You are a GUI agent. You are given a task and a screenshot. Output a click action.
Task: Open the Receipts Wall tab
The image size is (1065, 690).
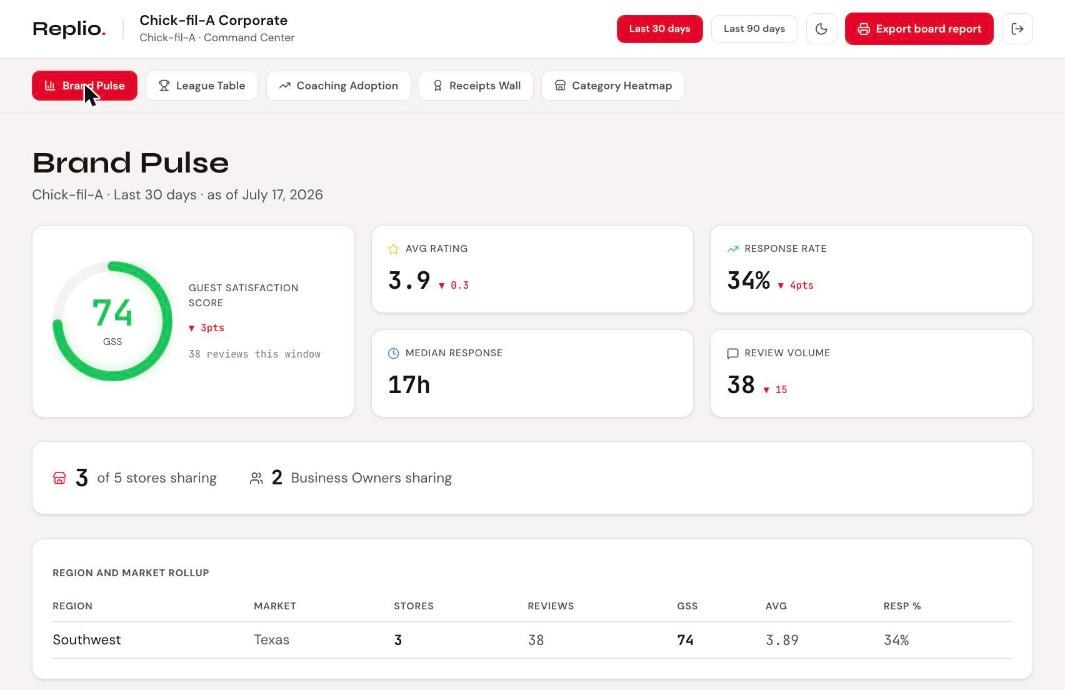click(476, 86)
